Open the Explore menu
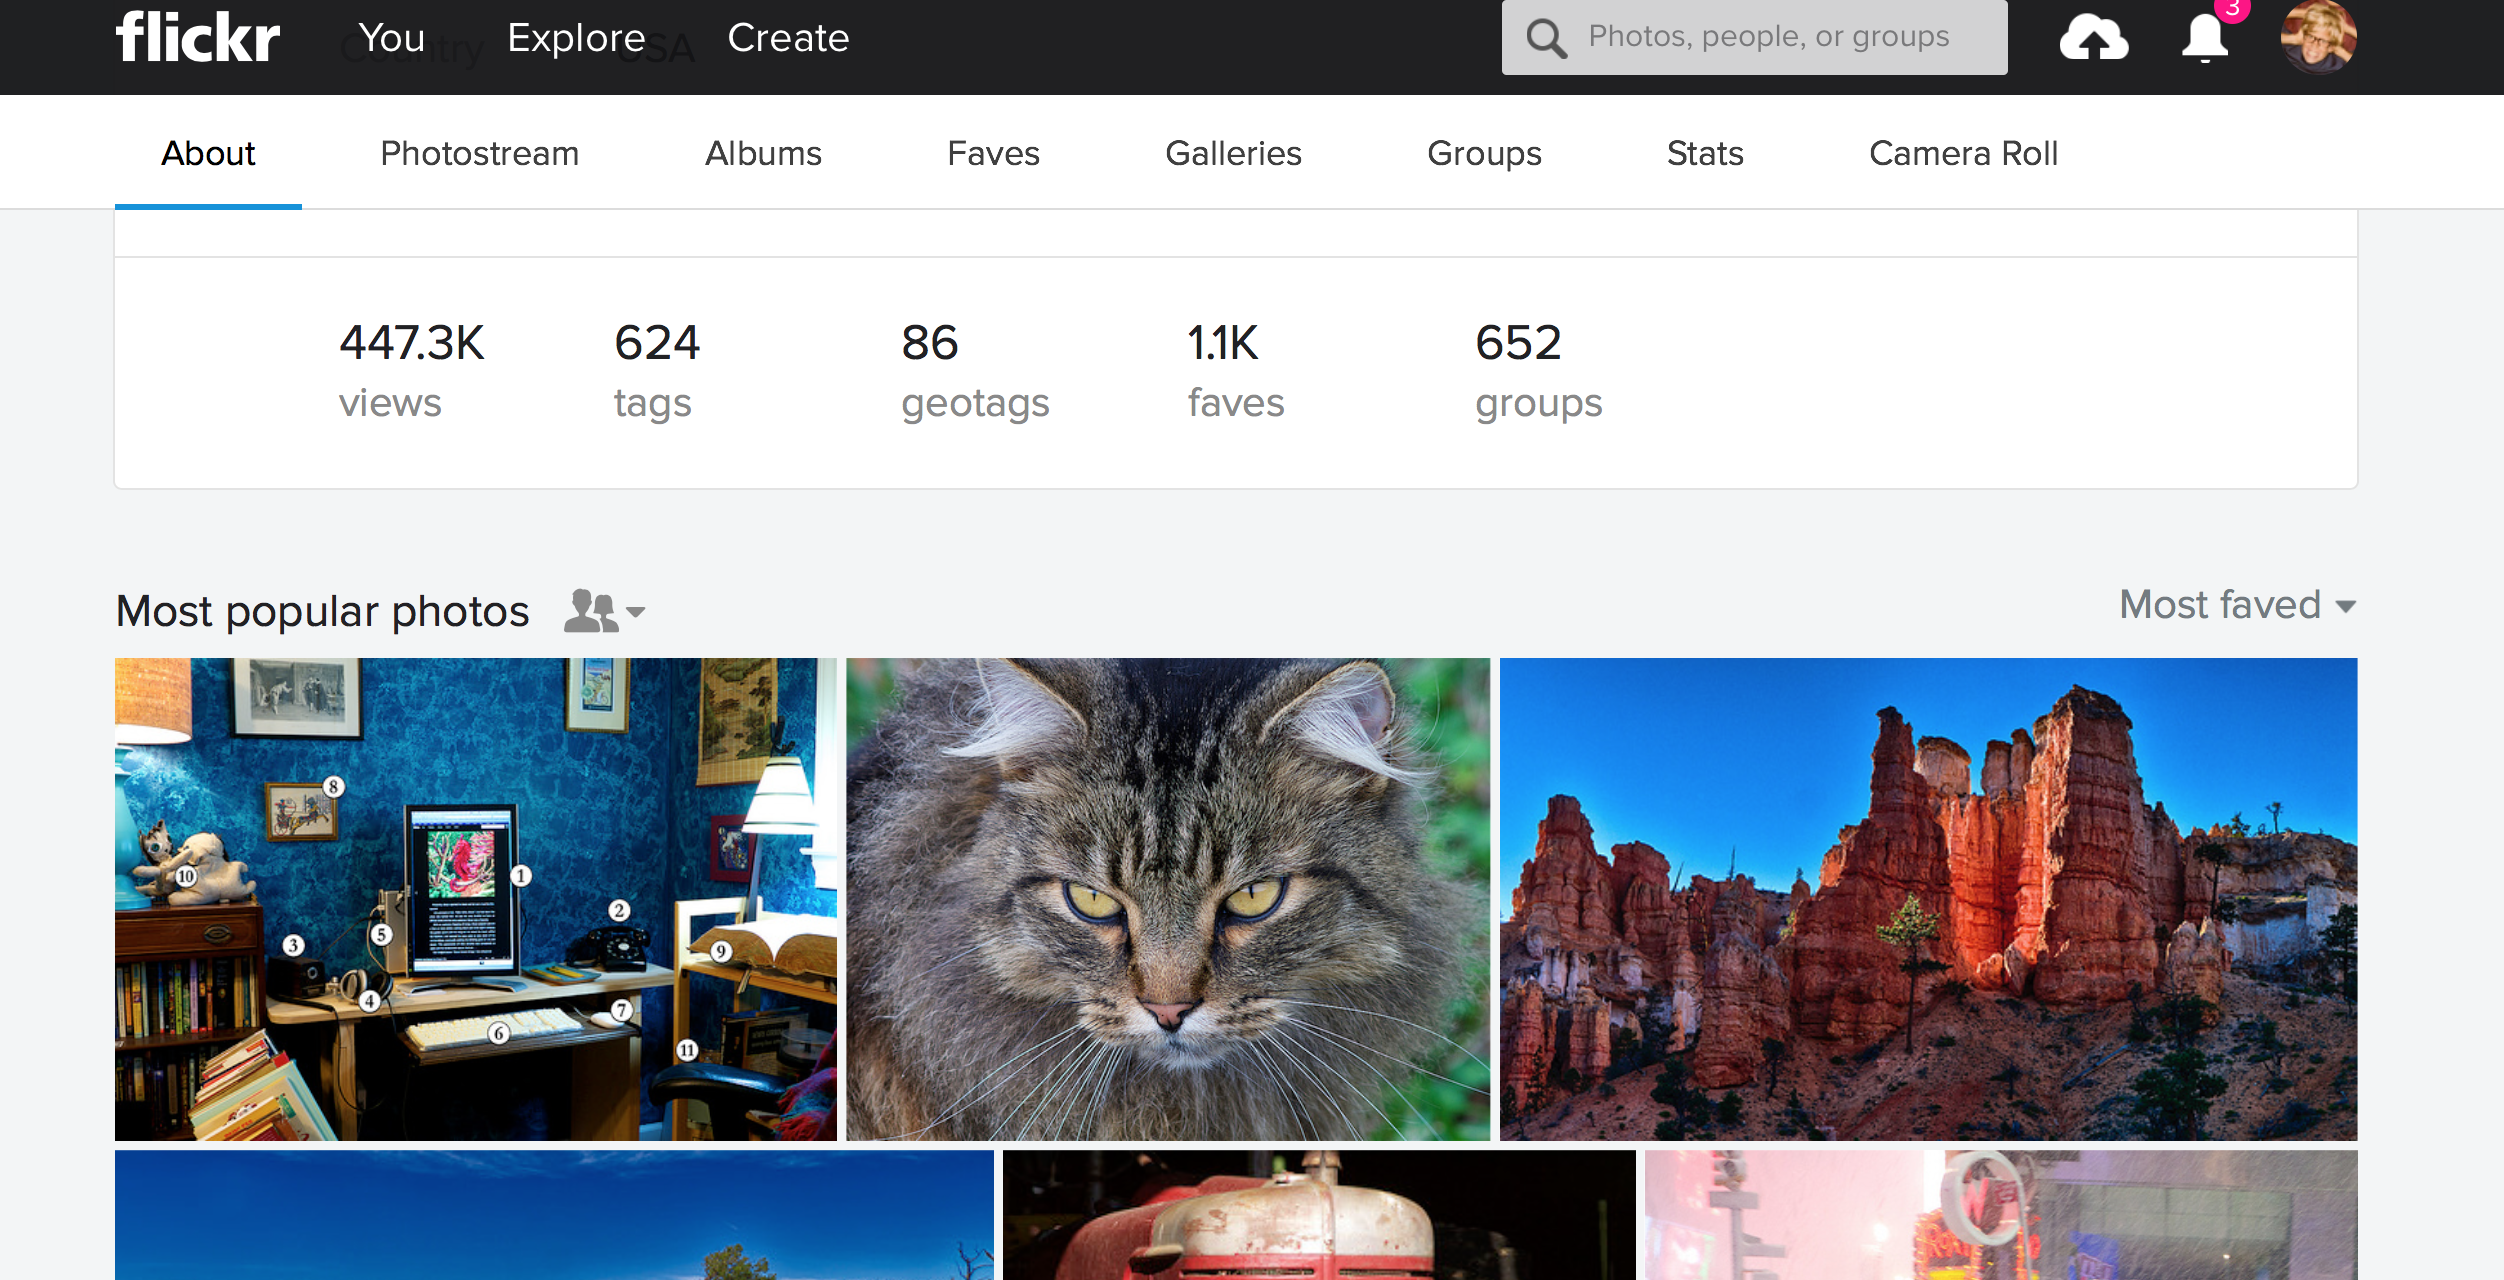This screenshot has height=1280, width=2504. (x=576, y=38)
